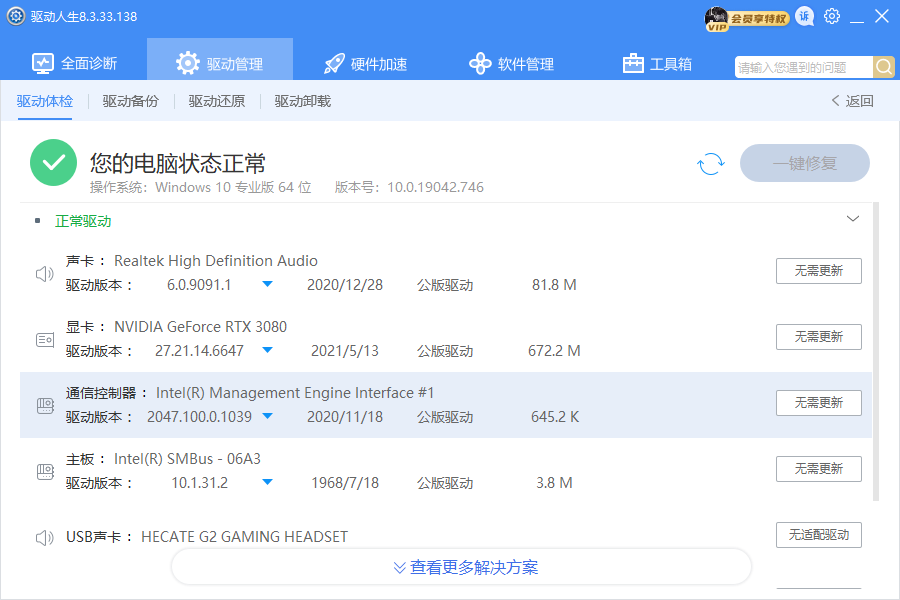Click 无适配驱动 button for HECATE headset
The height and width of the screenshot is (600, 900).
pyautogui.click(x=818, y=535)
